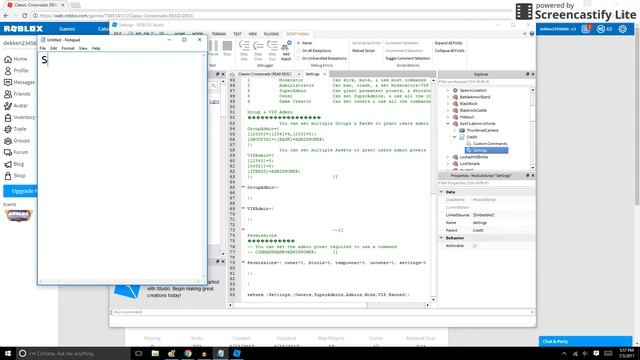Image resolution: width=640 pixels, height=360 pixels.
Task: Open Robux icon in Roblox header
Action: (601, 29)
